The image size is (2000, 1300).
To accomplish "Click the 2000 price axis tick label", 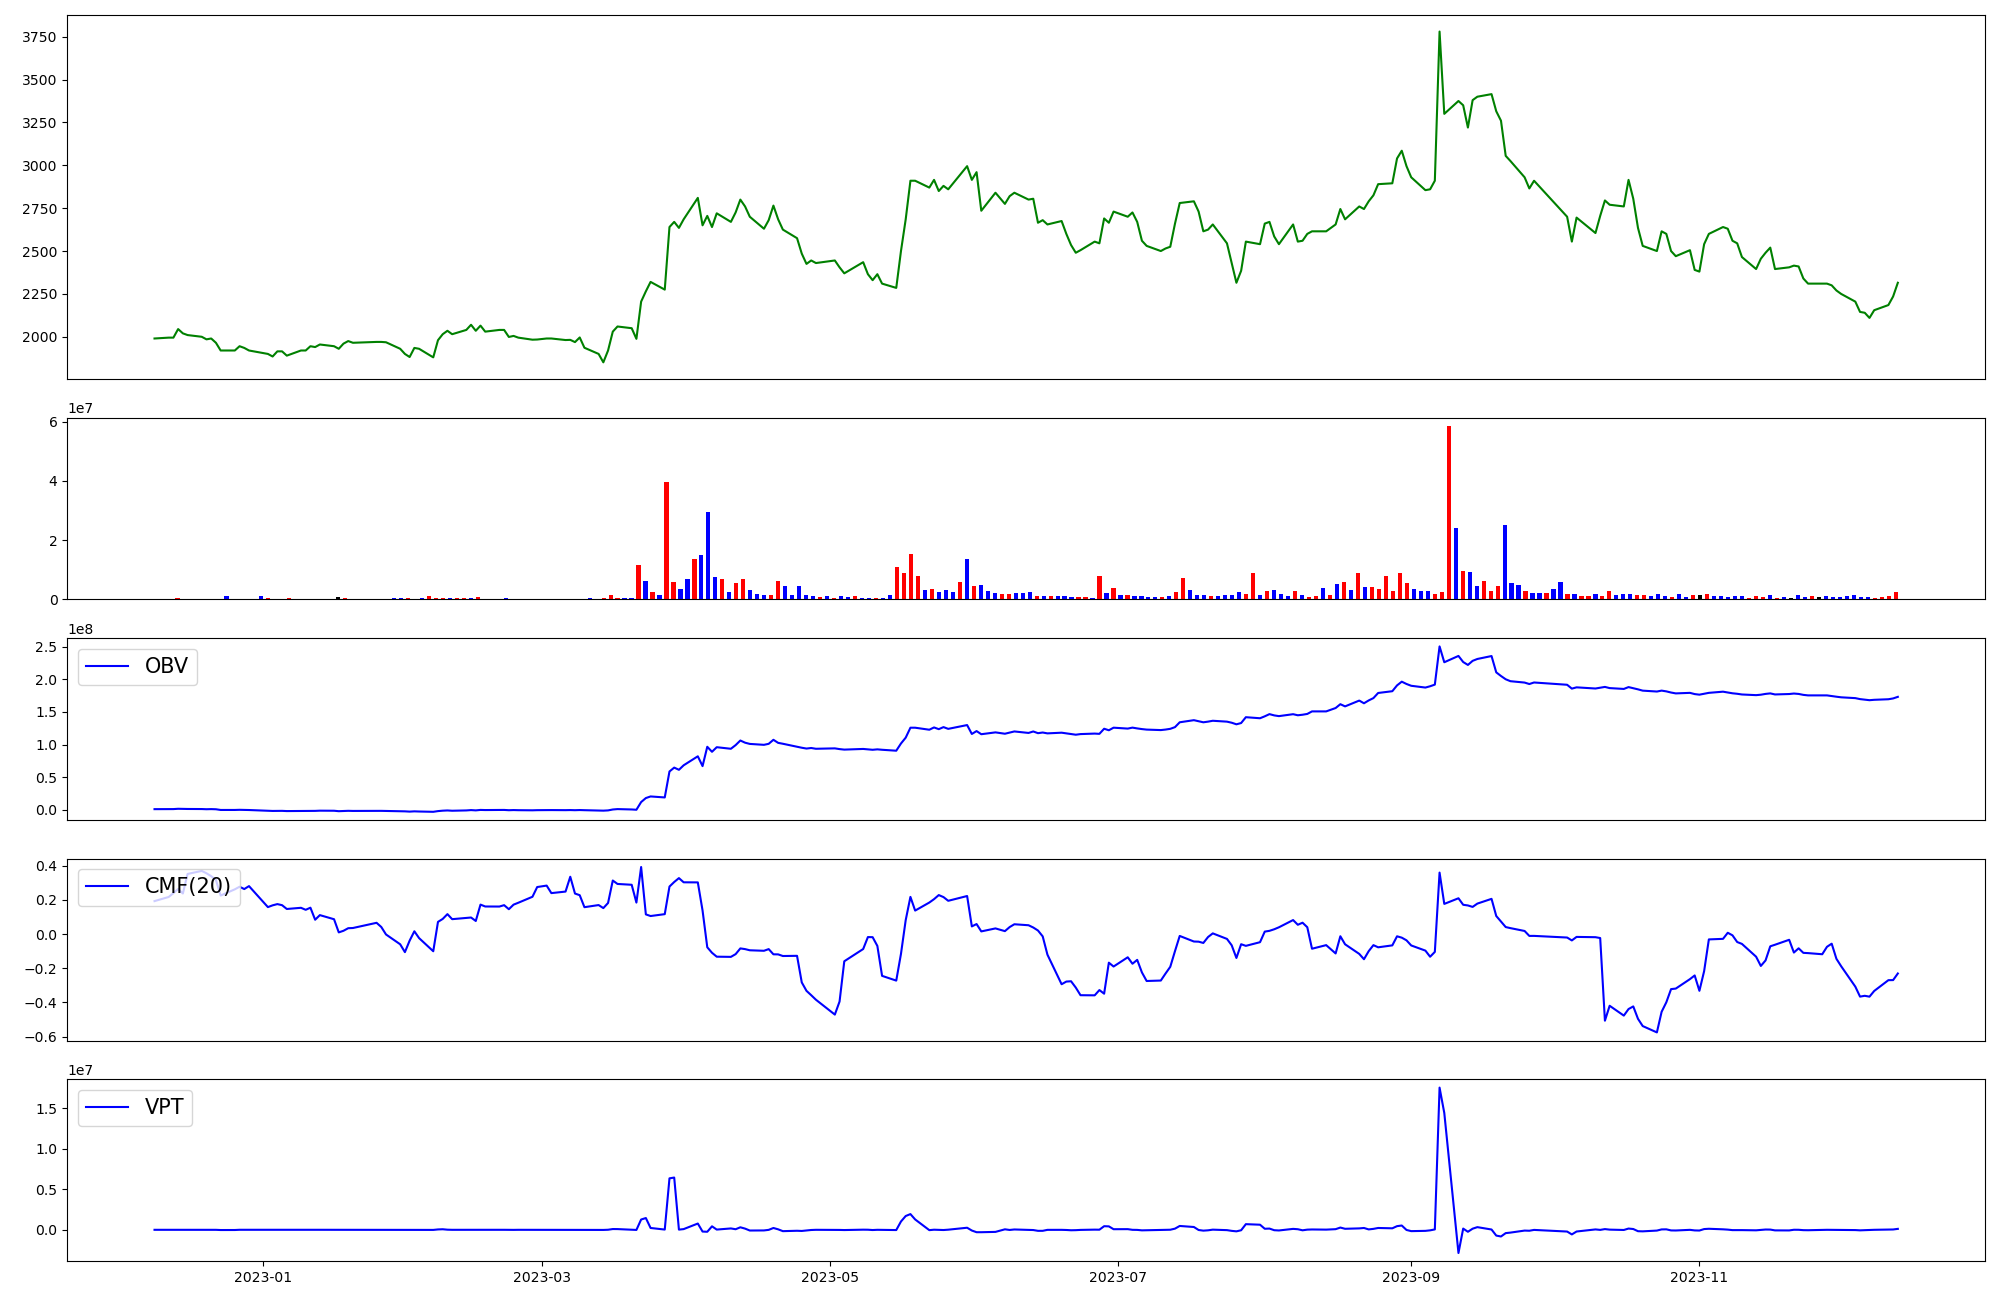I will click(41, 337).
